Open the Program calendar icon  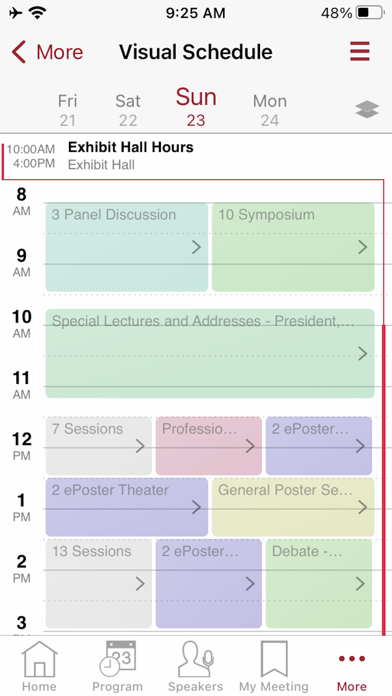pos(118,659)
